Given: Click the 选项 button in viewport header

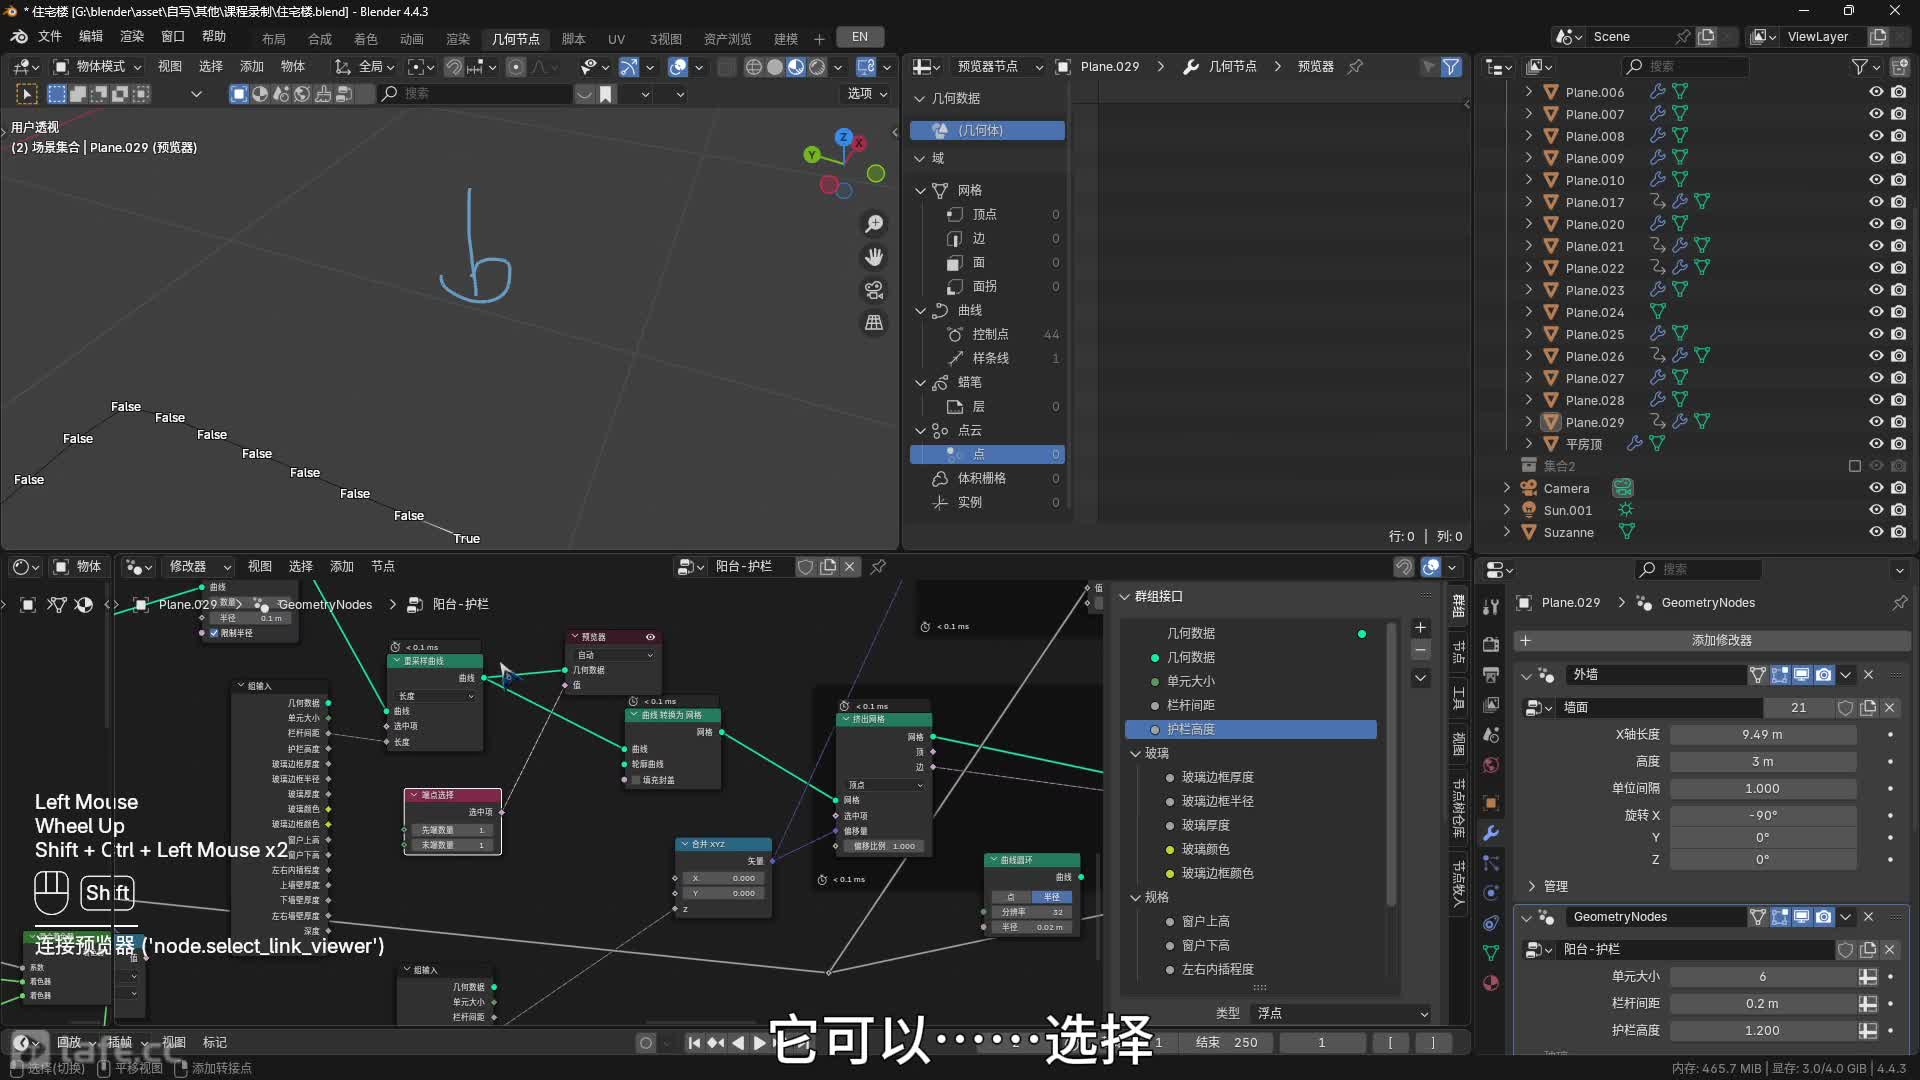Looking at the screenshot, I should (866, 94).
